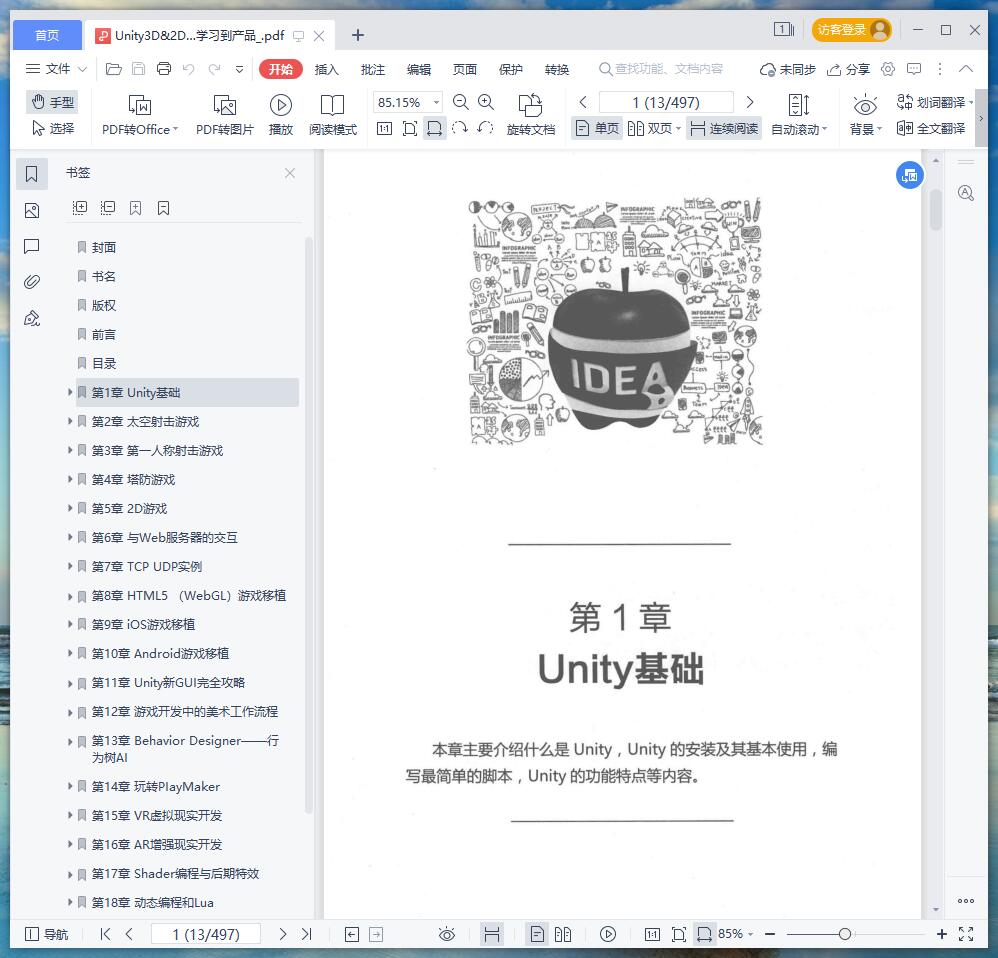
Task: Enable 单页 single page view
Action: [x=597, y=129]
